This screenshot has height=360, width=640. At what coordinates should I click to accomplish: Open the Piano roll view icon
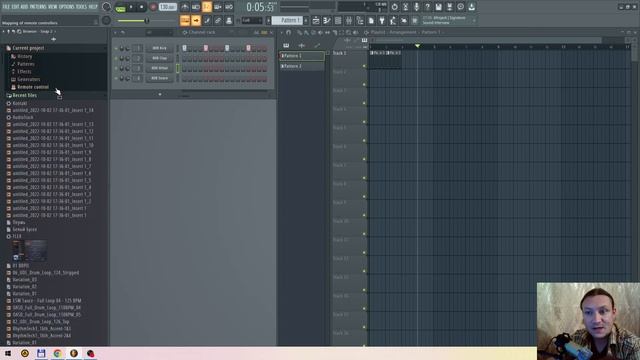[x=327, y=20]
